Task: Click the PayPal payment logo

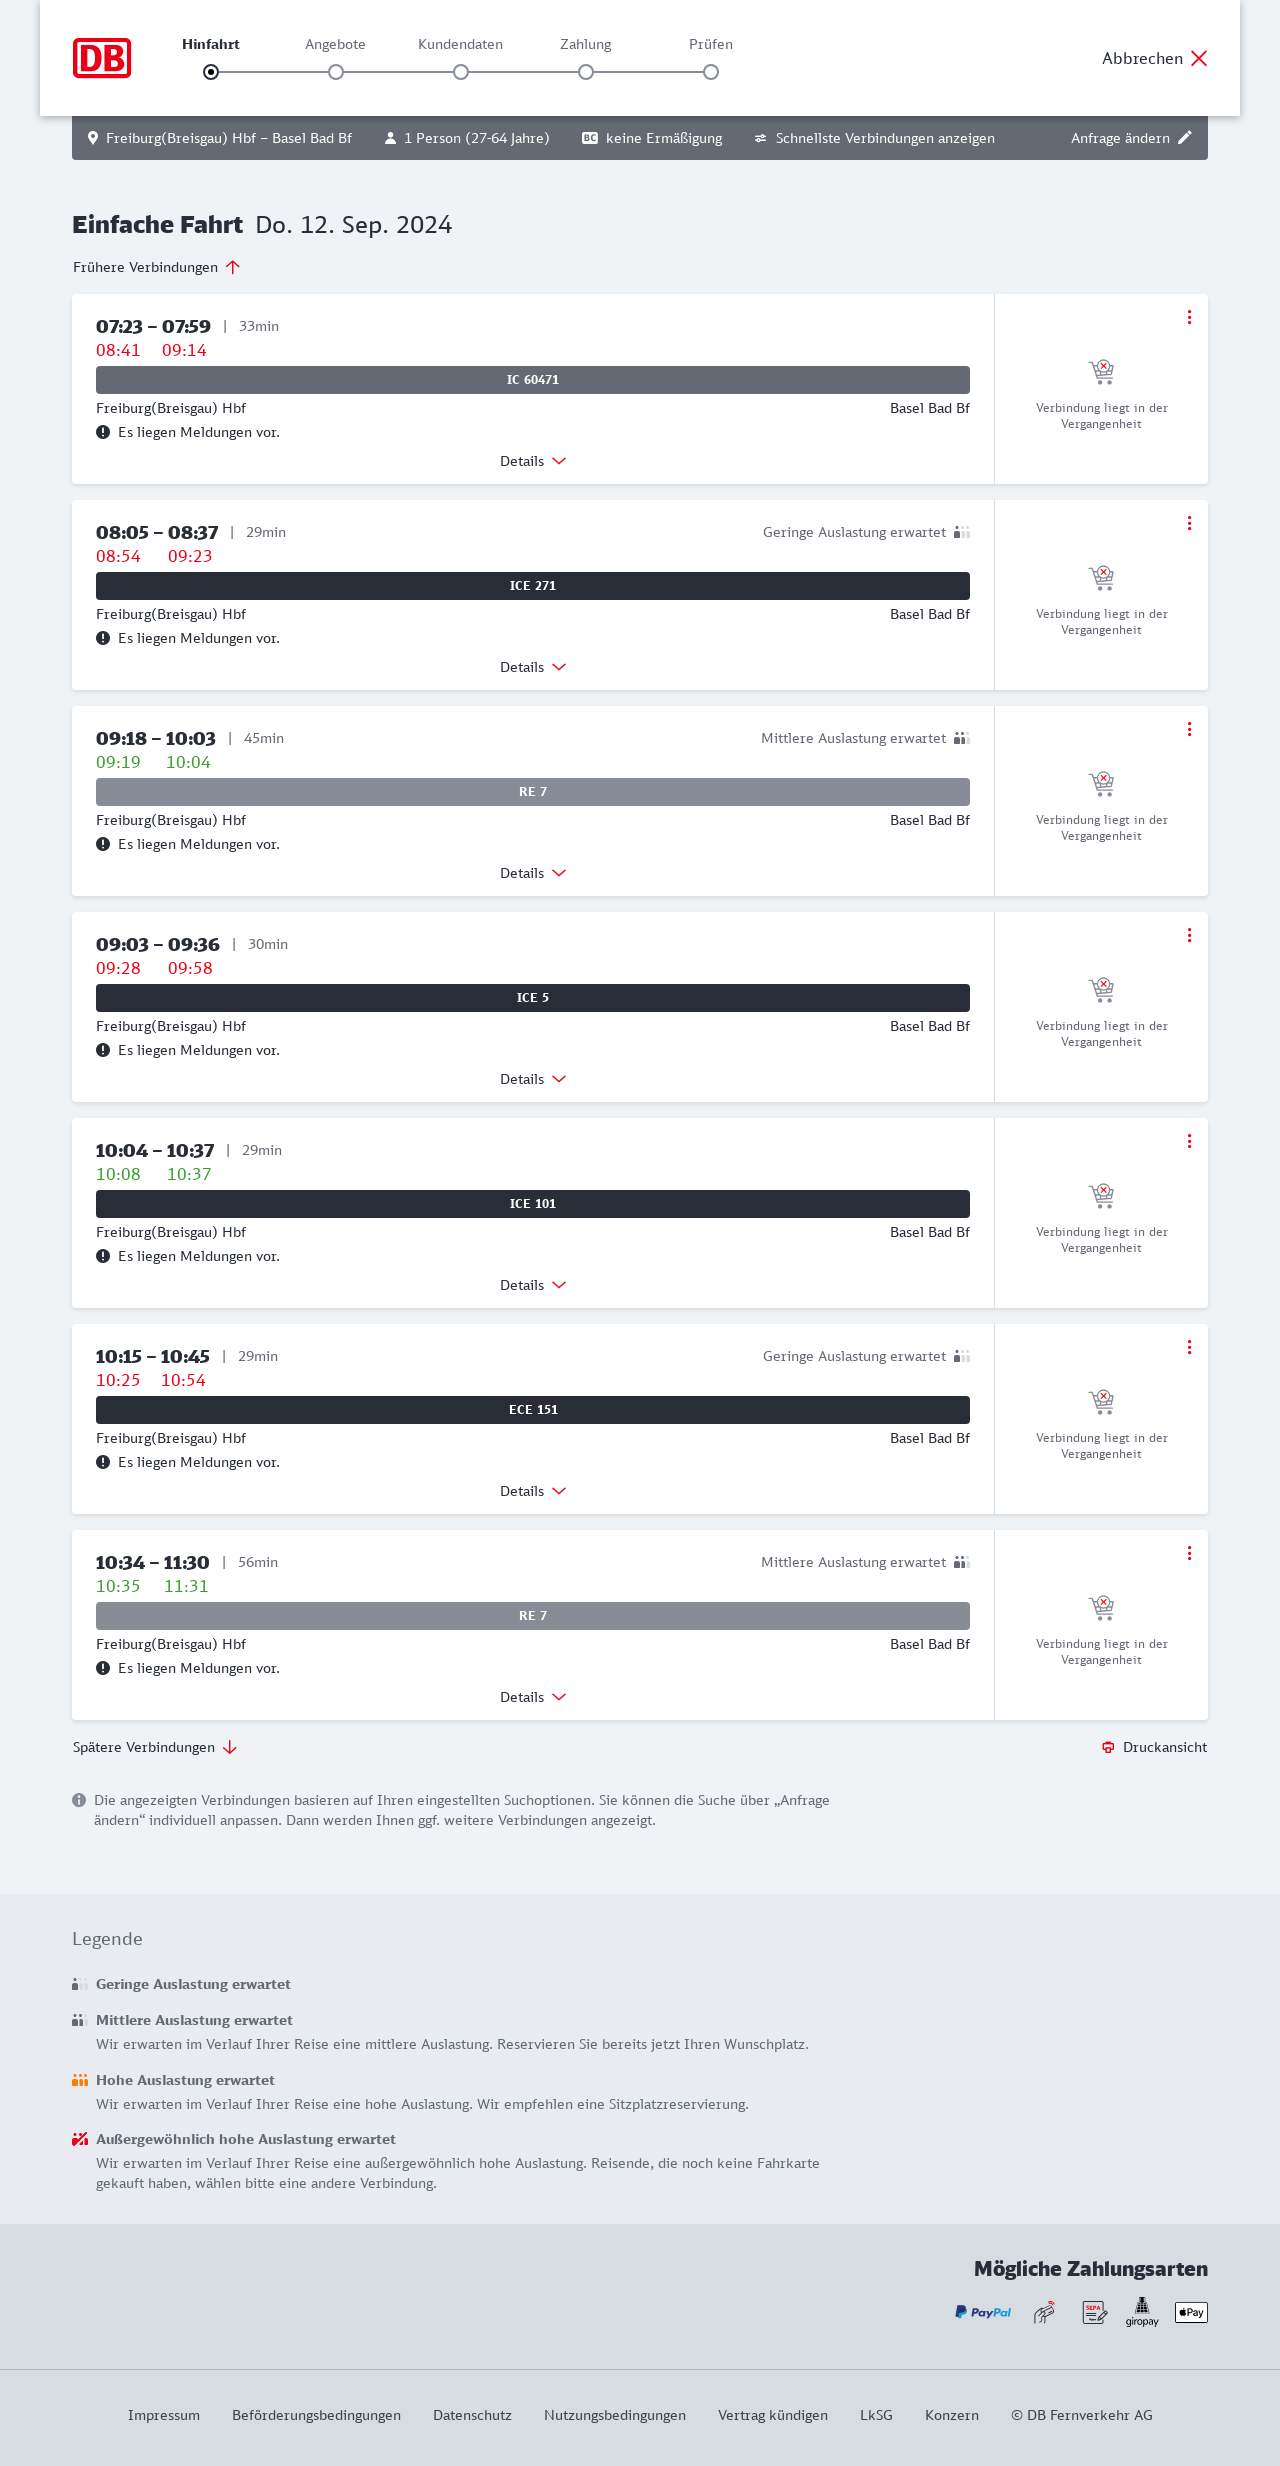Action: pos(983,2312)
